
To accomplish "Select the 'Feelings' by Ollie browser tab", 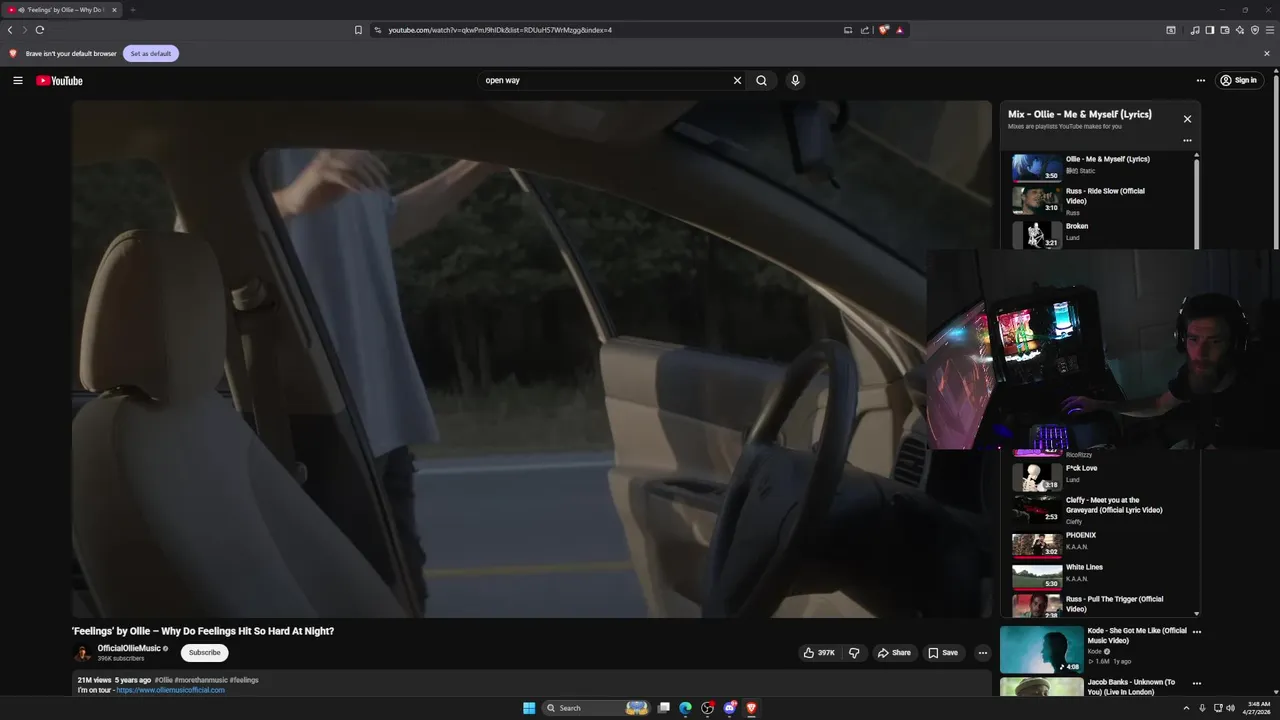I will click(x=63, y=10).
